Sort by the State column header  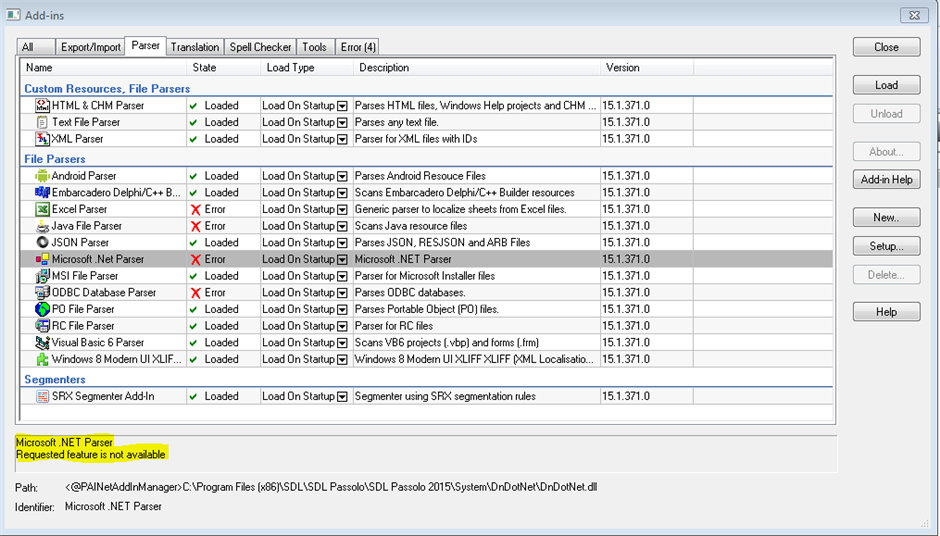pyautogui.click(x=225, y=68)
